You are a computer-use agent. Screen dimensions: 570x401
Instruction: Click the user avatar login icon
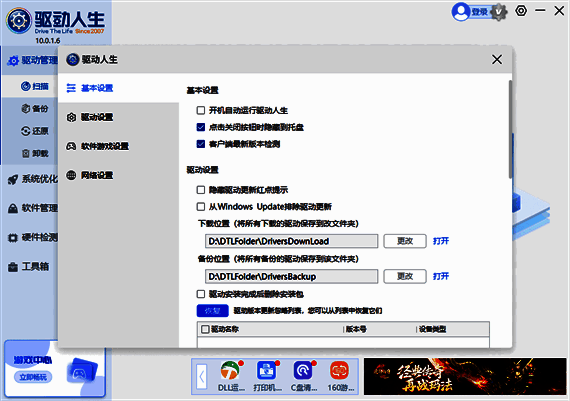461,12
